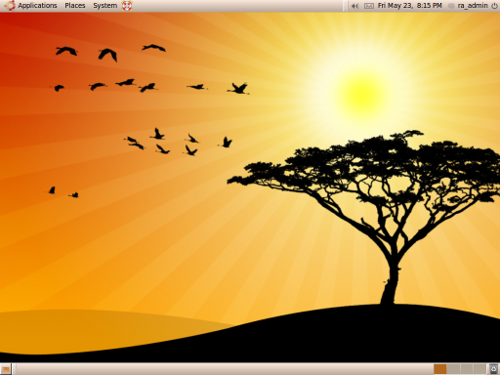Show the calendar from the date and time
This screenshot has width=500, height=375.
click(410, 6)
